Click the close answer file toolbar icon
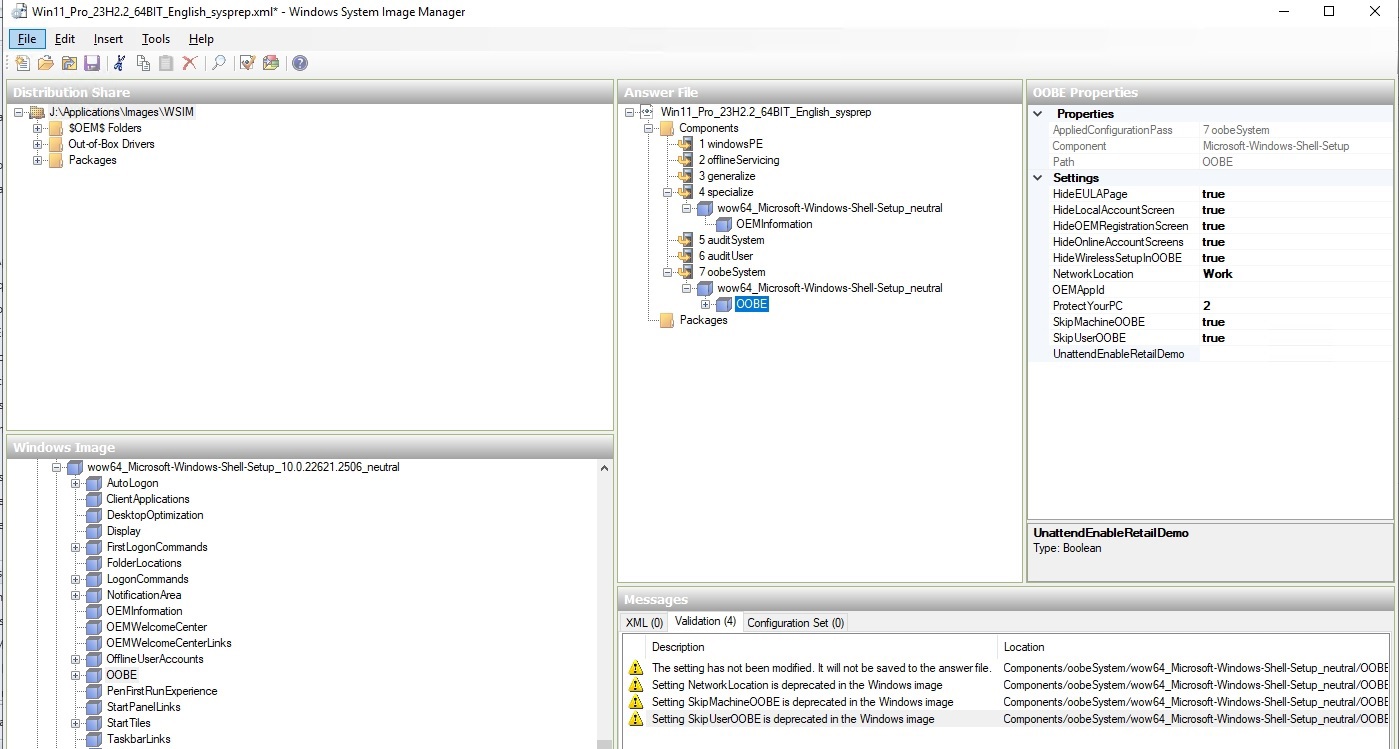Image resolution: width=1399 pixels, height=749 pixels. (69, 63)
